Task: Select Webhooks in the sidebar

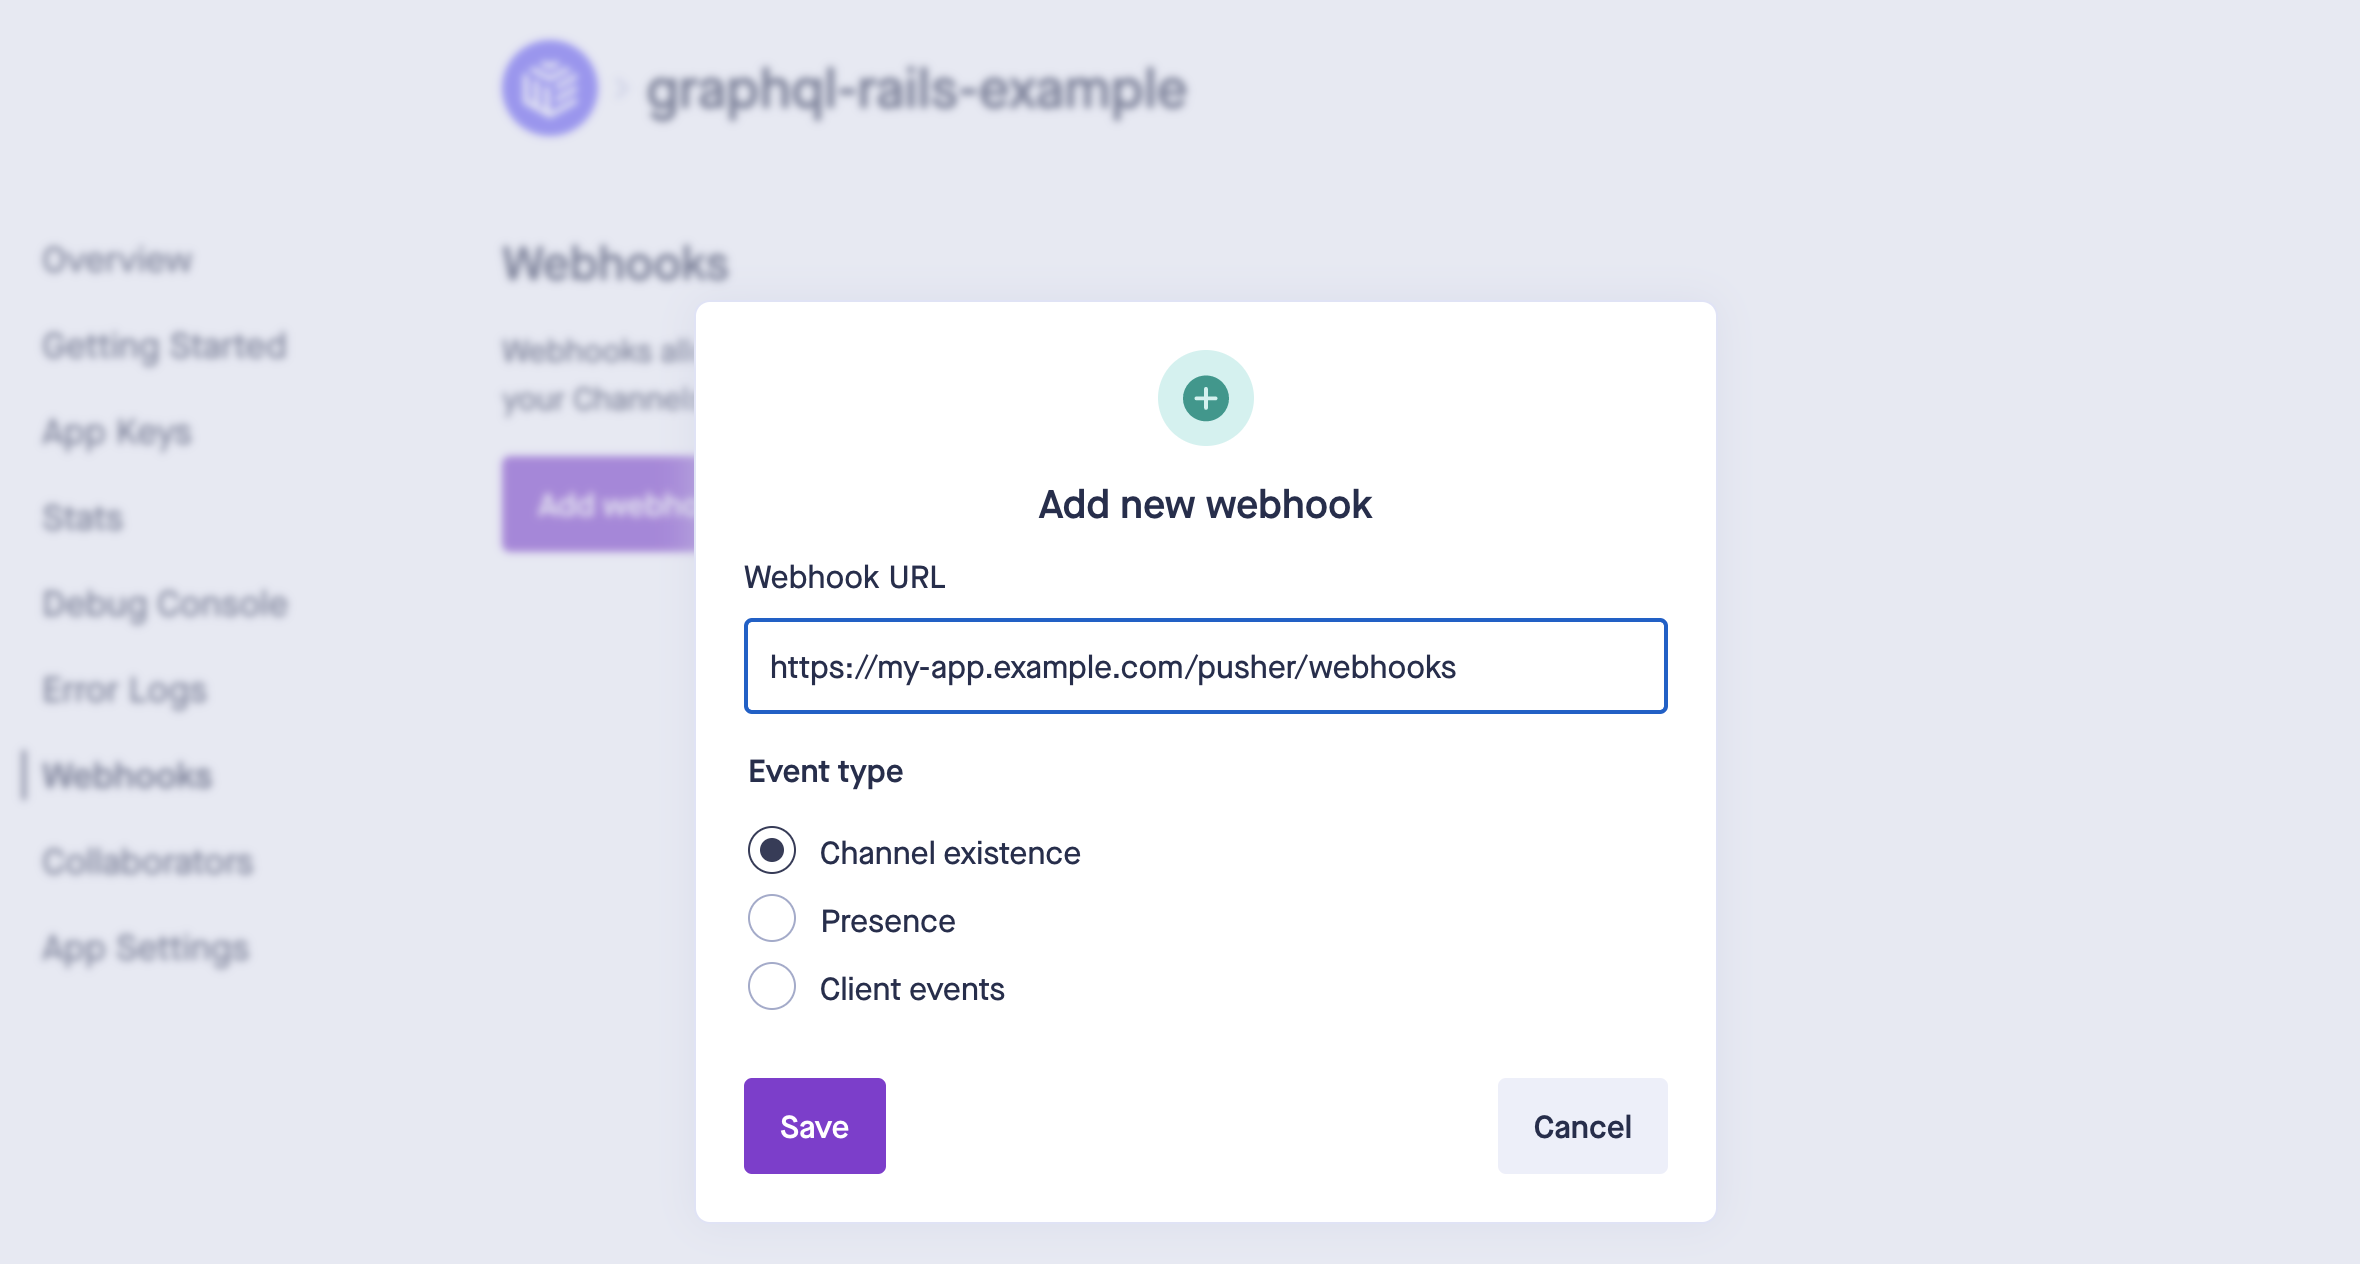Action: [x=127, y=776]
